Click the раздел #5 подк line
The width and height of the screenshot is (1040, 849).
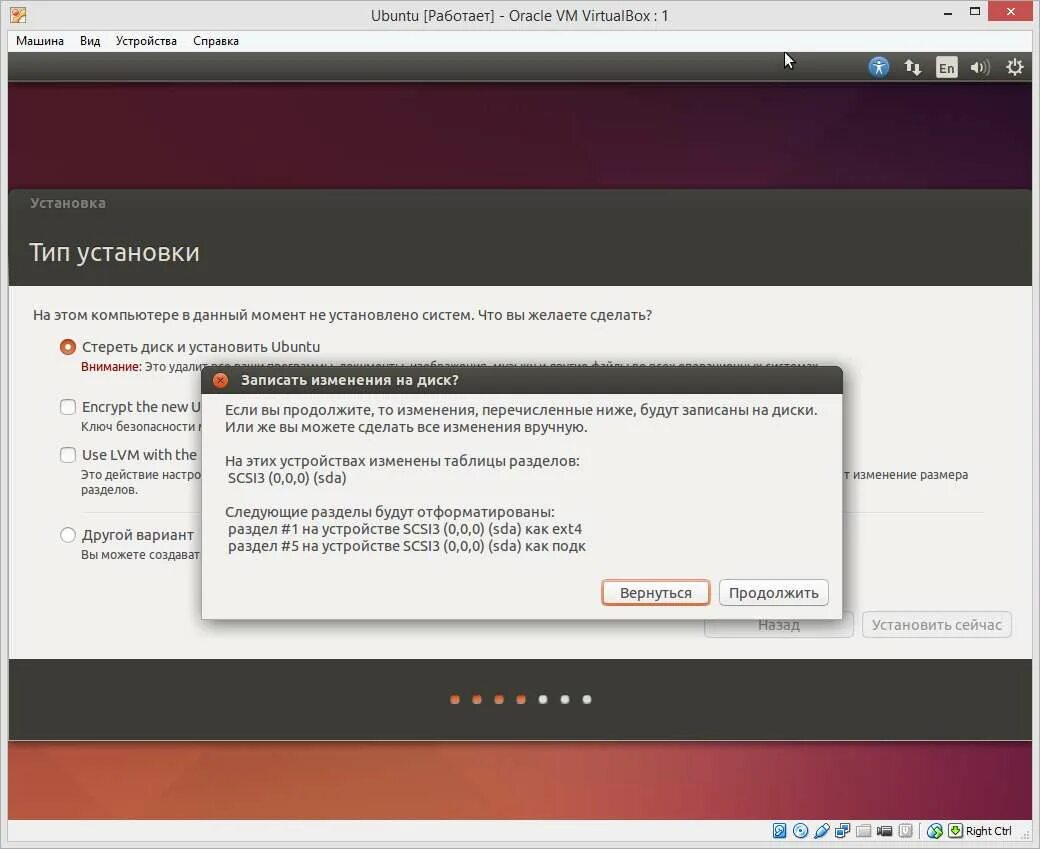point(407,547)
